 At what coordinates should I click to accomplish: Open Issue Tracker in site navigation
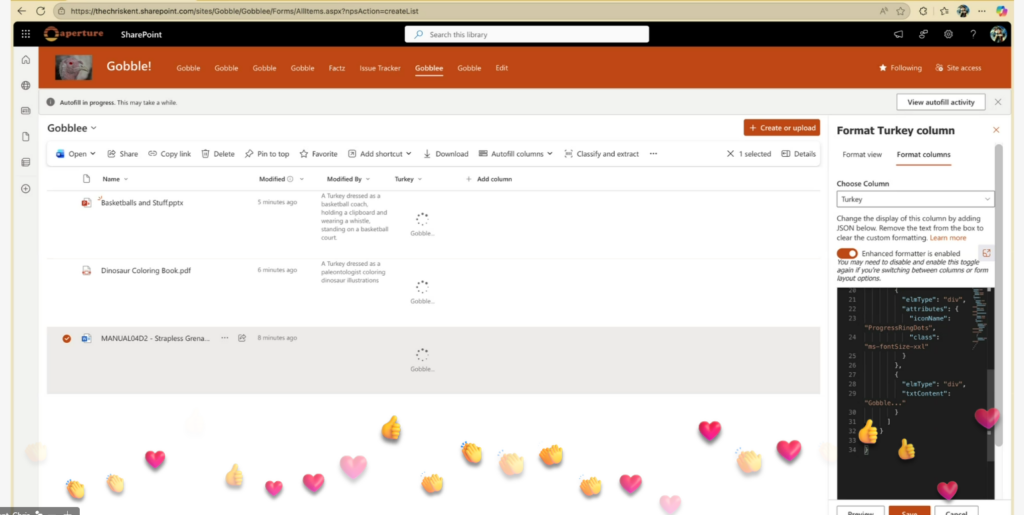pos(380,68)
